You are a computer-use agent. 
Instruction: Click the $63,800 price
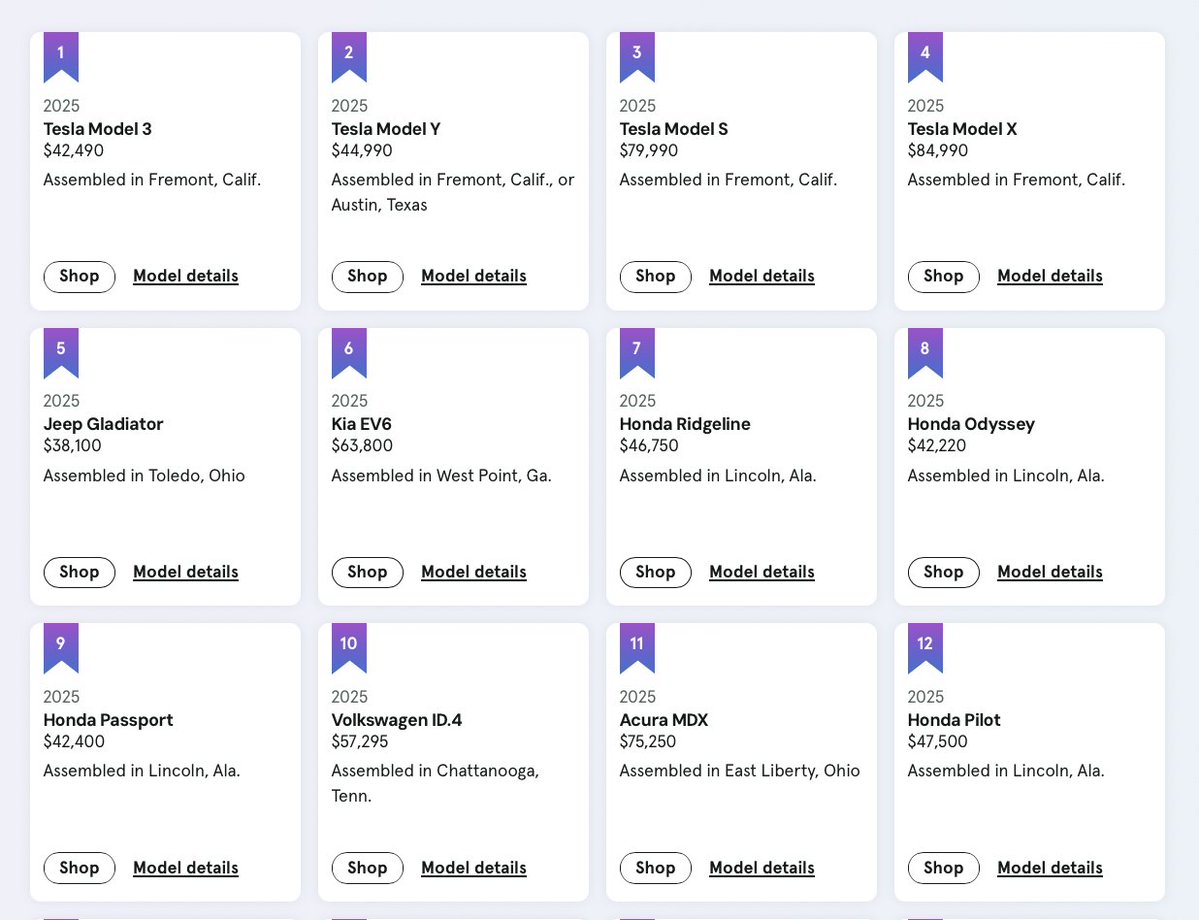(x=362, y=446)
